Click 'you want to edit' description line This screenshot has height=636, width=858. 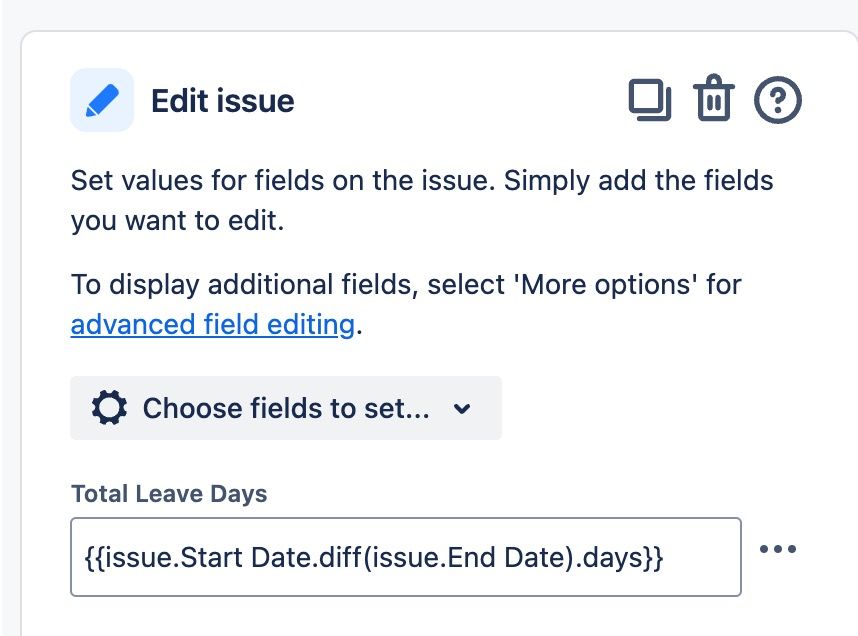point(177,221)
